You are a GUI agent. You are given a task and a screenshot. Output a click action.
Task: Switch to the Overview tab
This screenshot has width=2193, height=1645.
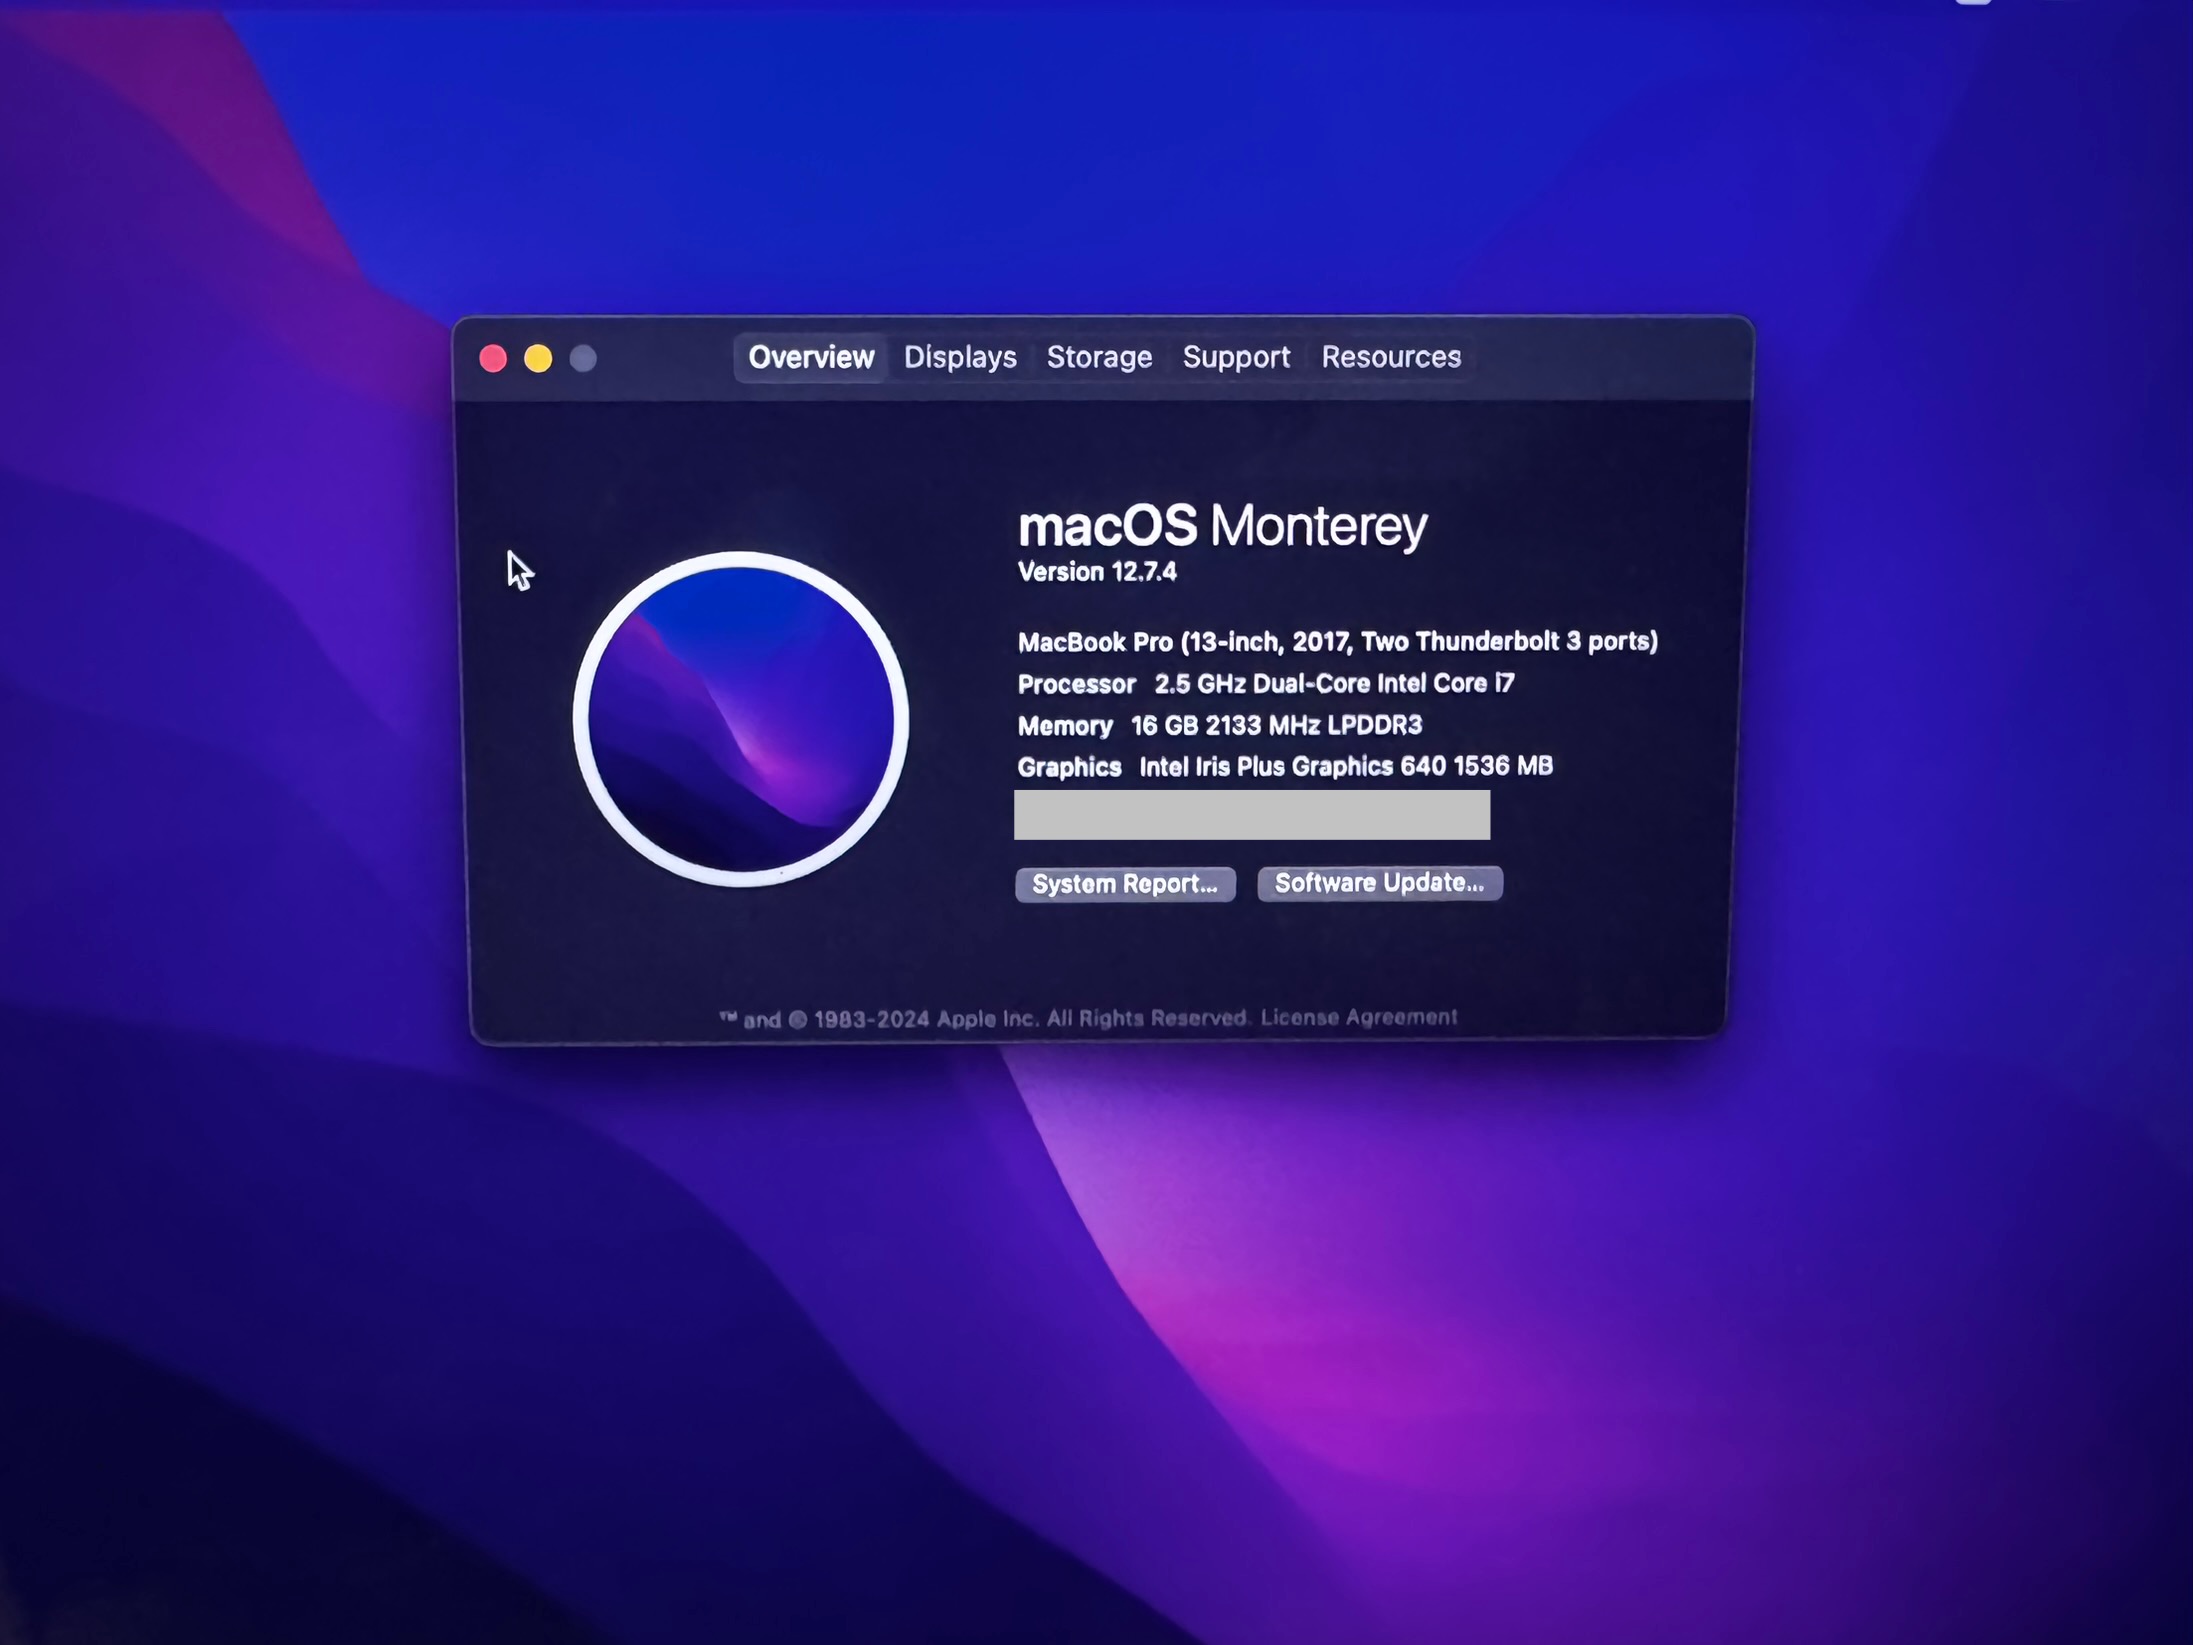click(x=810, y=357)
